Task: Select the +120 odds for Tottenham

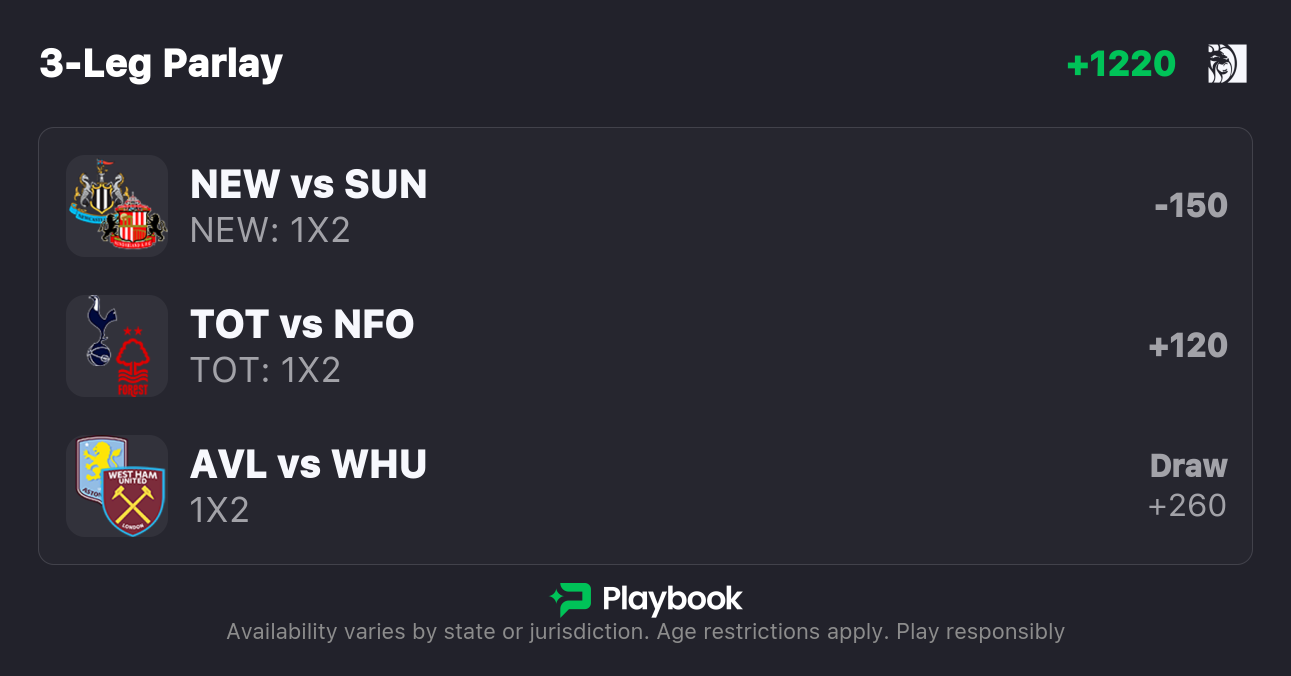Action: tap(1188, 346)
